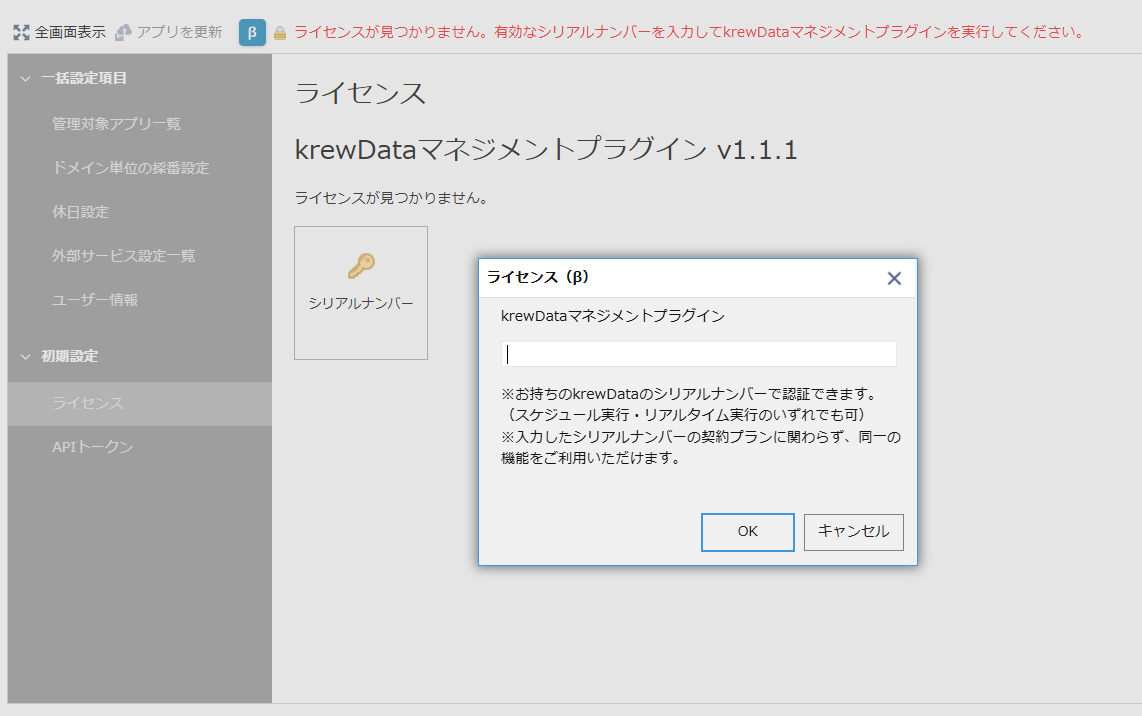This screenshot has height=716, width=1142.
Task: Select ドメイン単位の採番設定 in the sidebar
Action: [x=130, y=168]
